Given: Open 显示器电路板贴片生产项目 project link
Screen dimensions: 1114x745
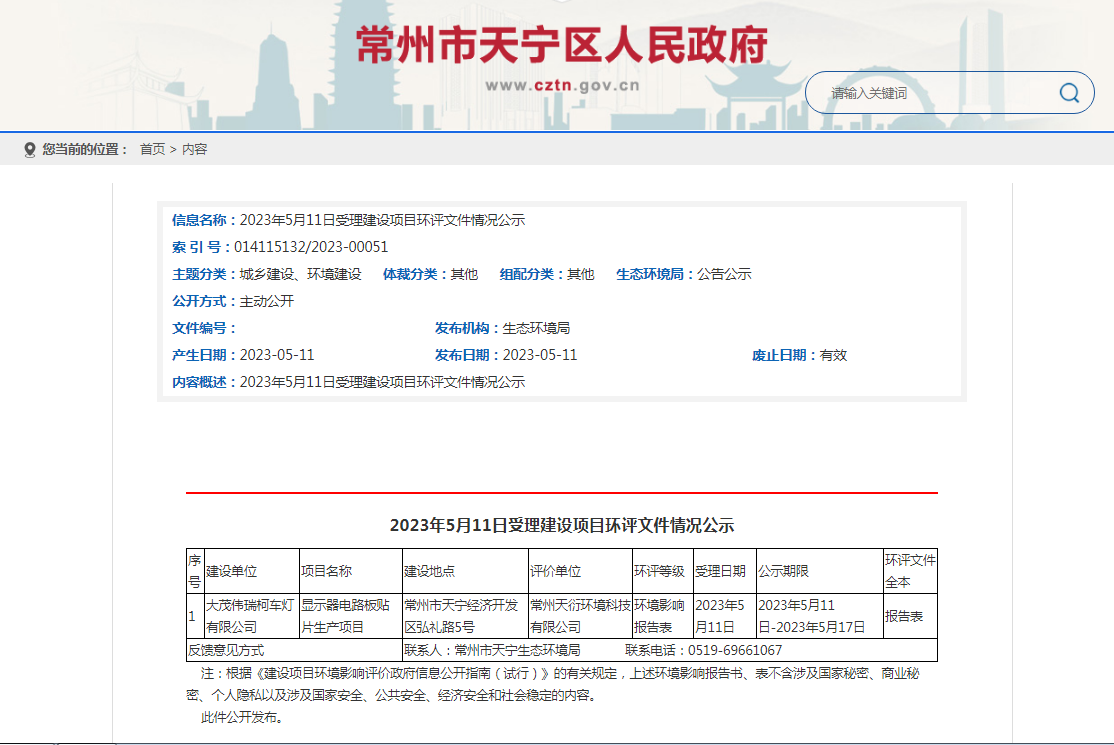Looking at the screenshot, I should (349, 616).
